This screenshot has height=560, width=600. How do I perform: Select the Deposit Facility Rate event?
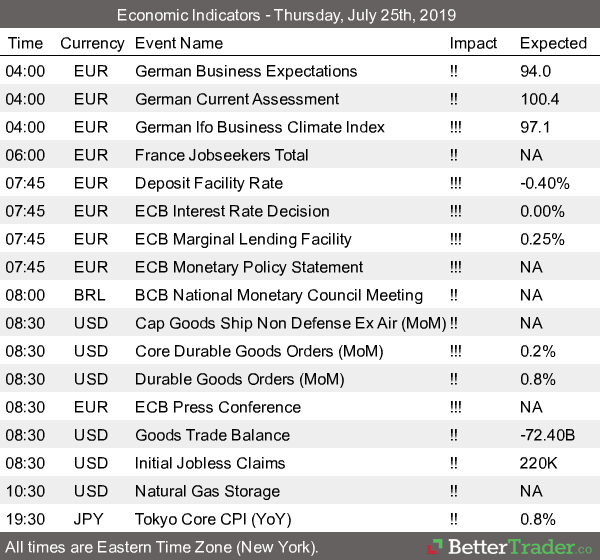tap(208, 183)
